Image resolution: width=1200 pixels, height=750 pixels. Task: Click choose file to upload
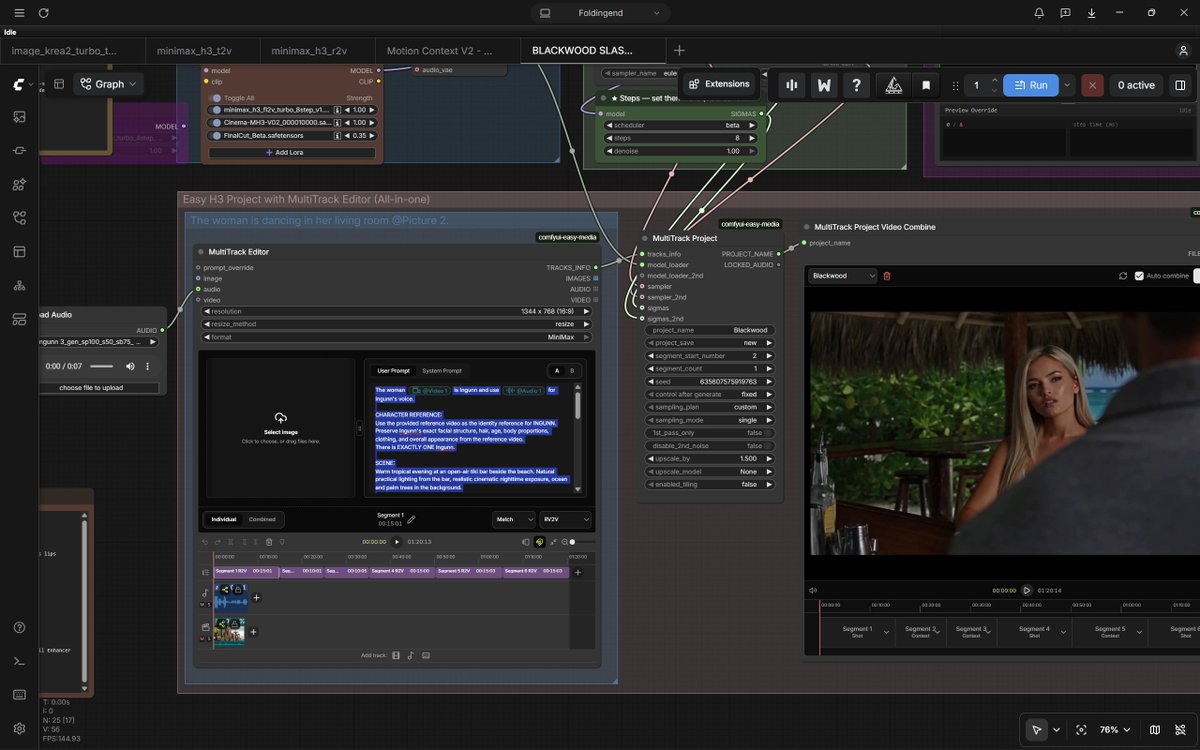pos(91,387)
